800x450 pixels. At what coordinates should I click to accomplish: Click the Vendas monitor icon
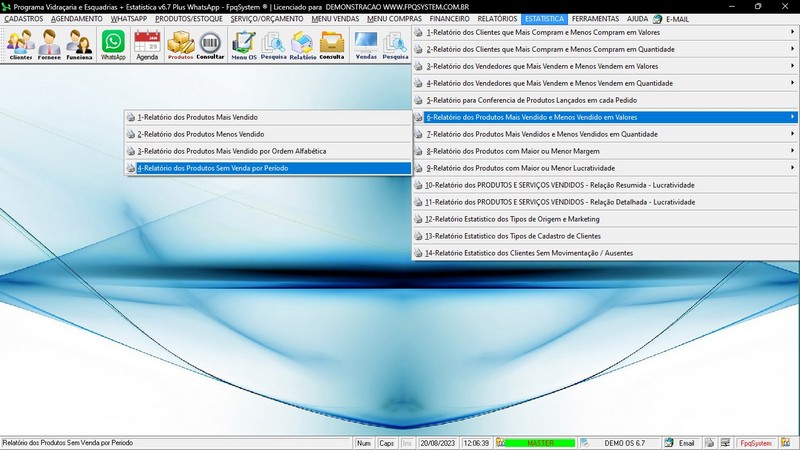tap(366, 45)
